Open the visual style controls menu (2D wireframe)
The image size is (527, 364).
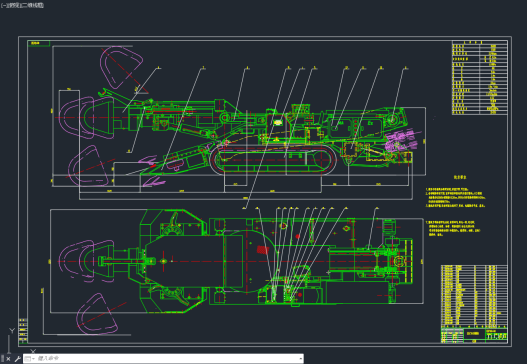coord(32,5)
